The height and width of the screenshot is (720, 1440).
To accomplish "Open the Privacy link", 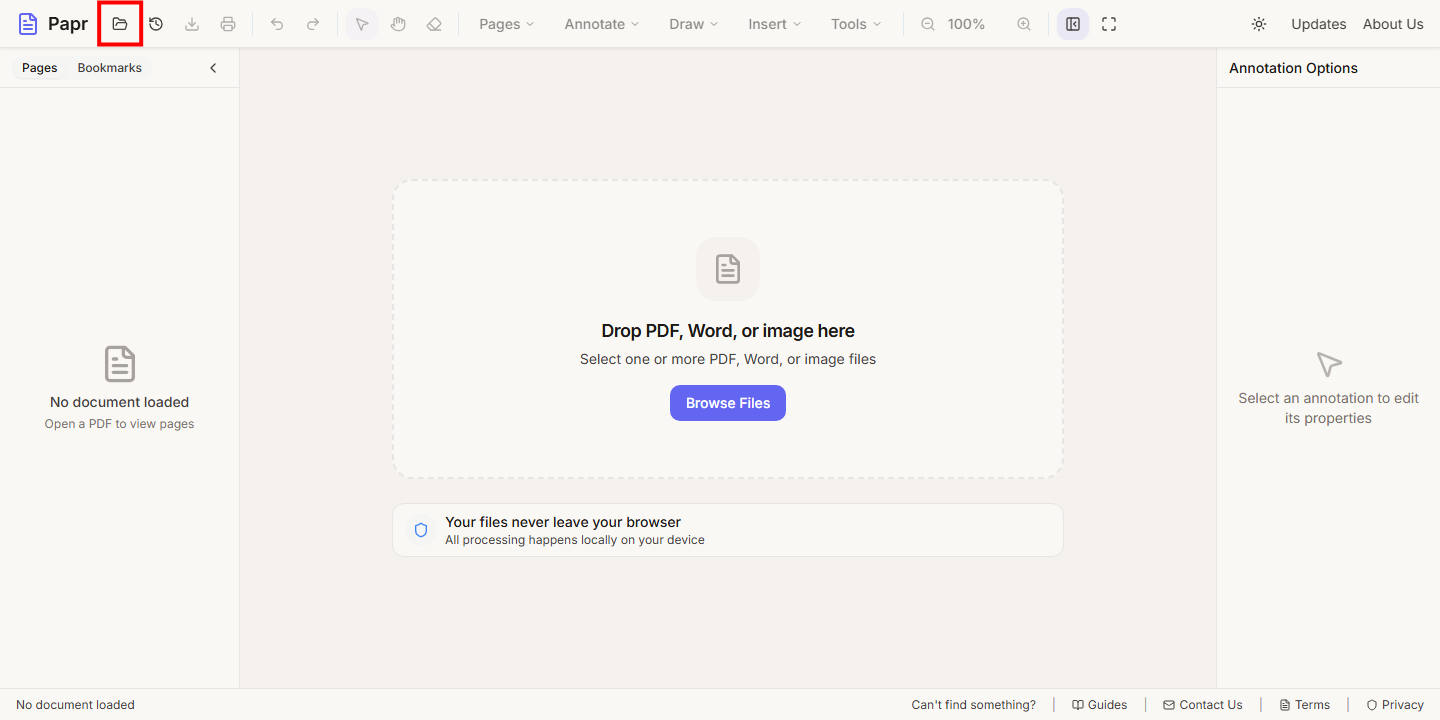I will click(1395, 705).
